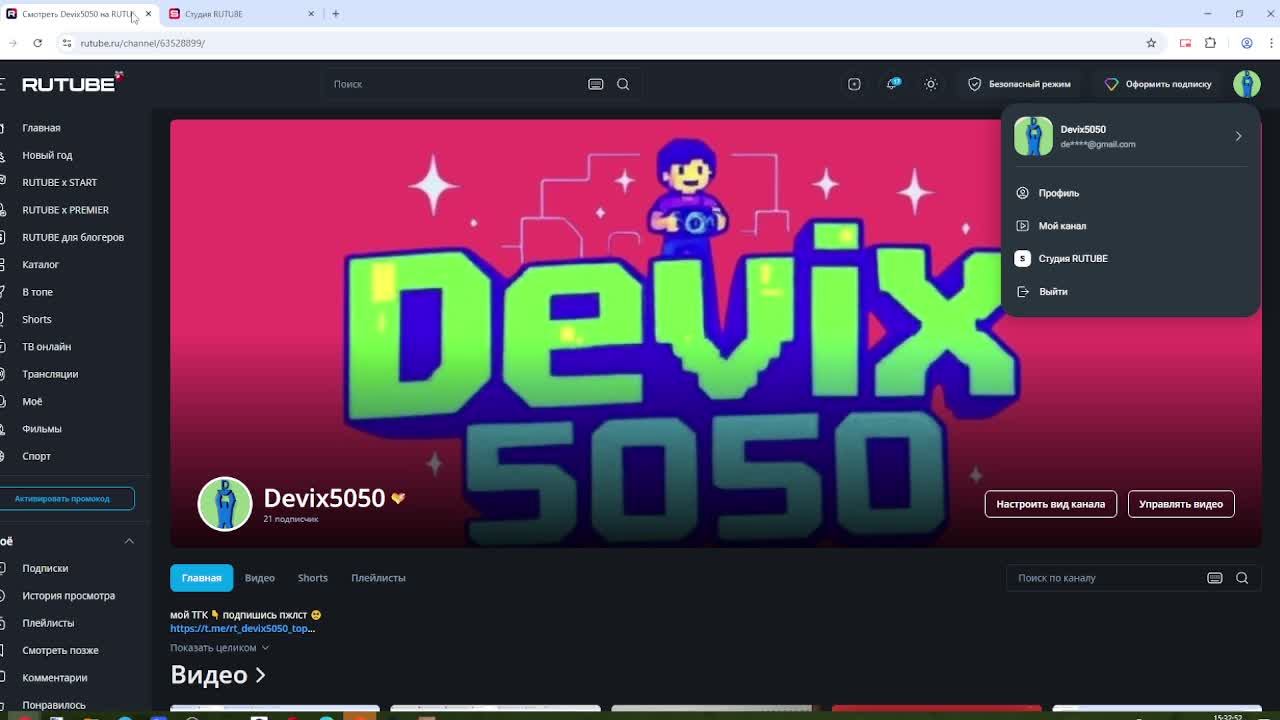Open site information icon beside the URL

66,43
